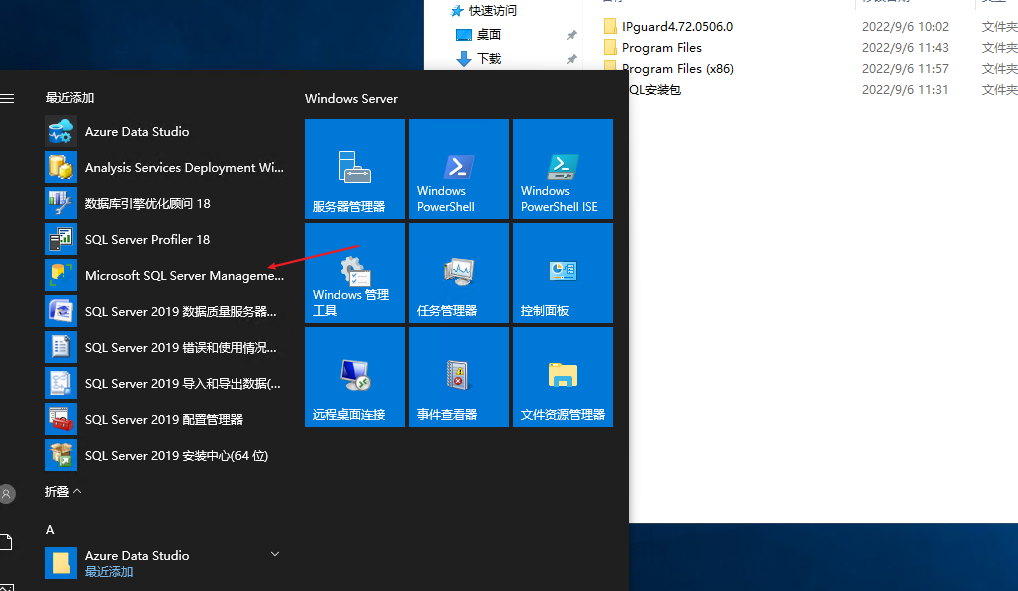Click the Windows Server group title
The image size is (1018, 591).
tap(351, 99)
